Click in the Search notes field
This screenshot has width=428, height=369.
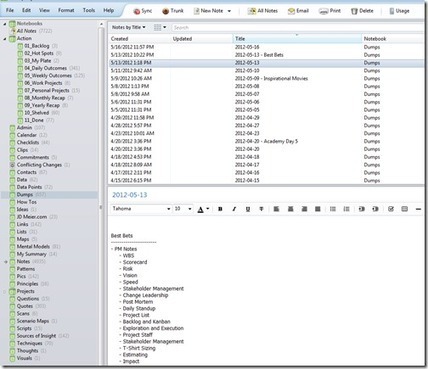(297, 27)
